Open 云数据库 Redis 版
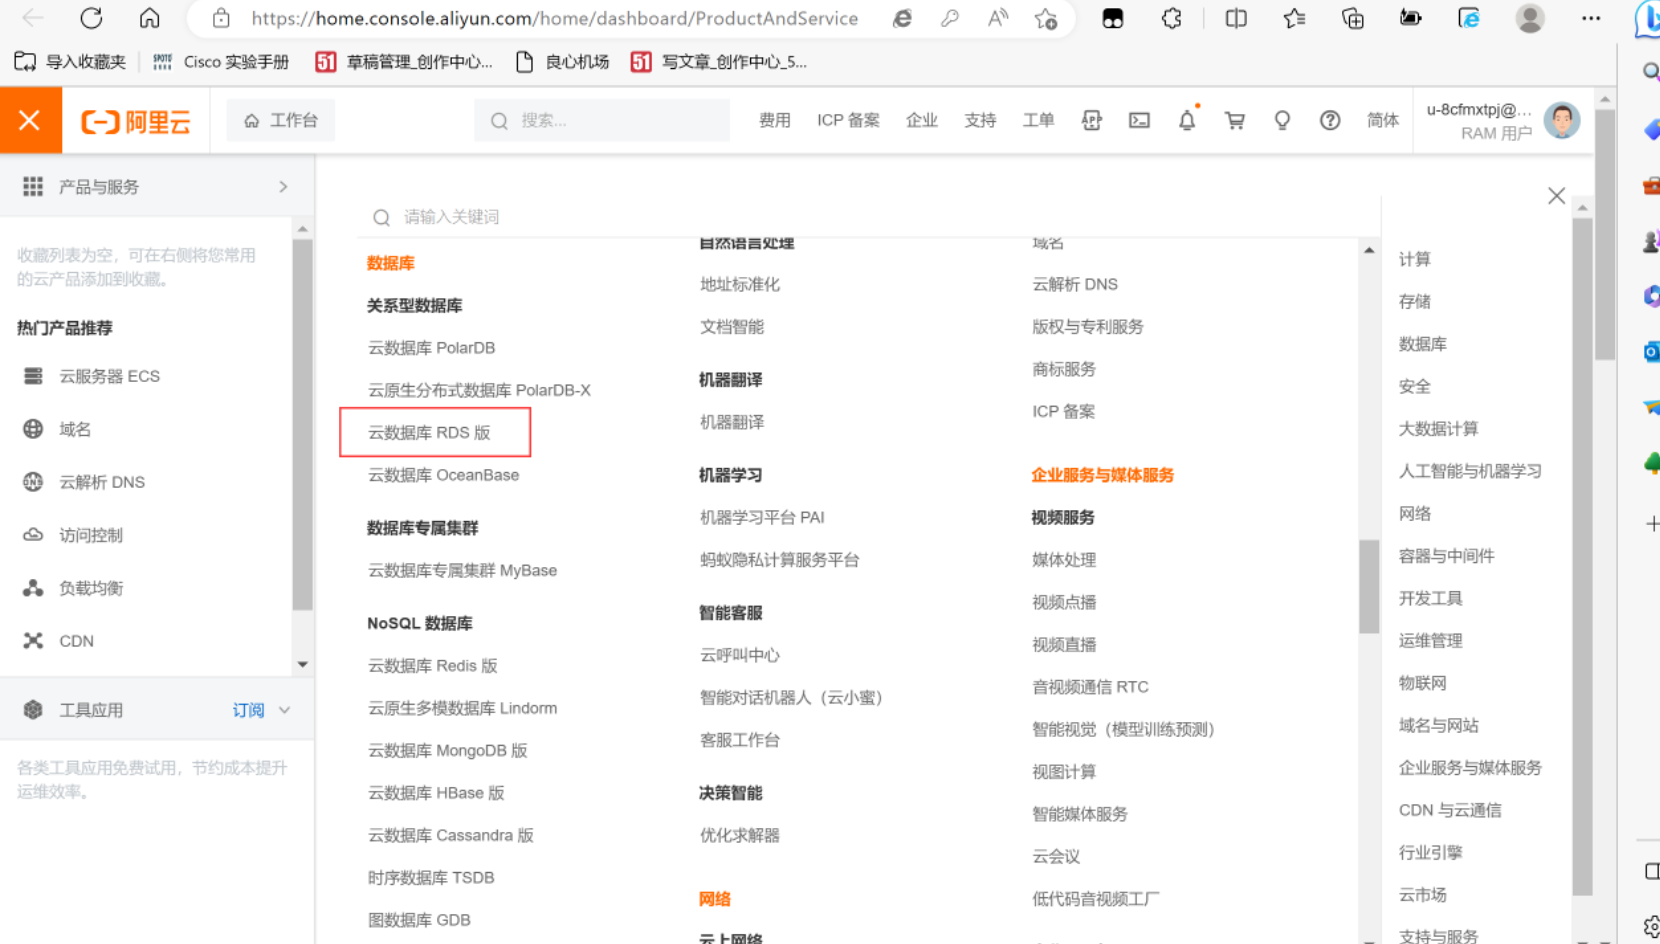This screenshot has width=1660, height=944. [x=432, y=665]
